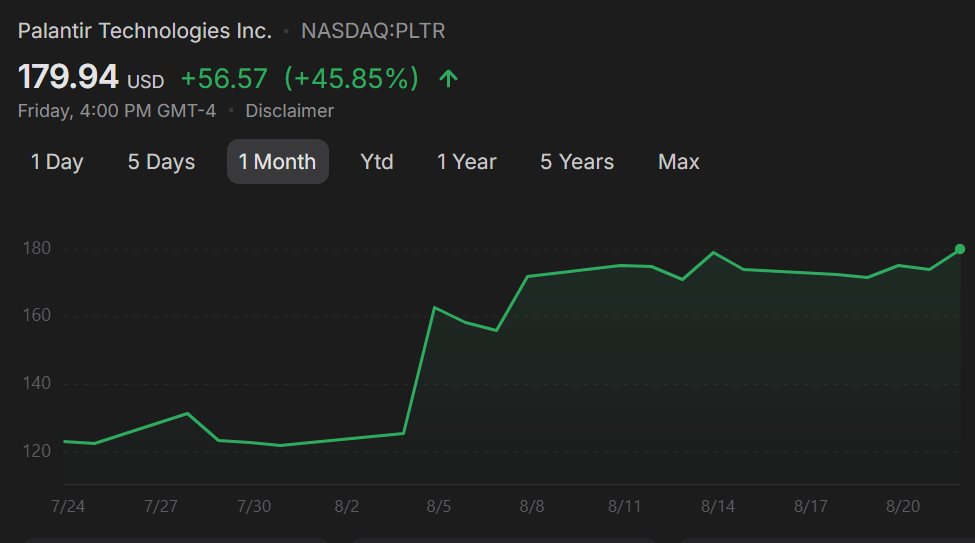Switch to the 5 Days tab
Viewport: 975px width, 543px height.
click(162, 162)
